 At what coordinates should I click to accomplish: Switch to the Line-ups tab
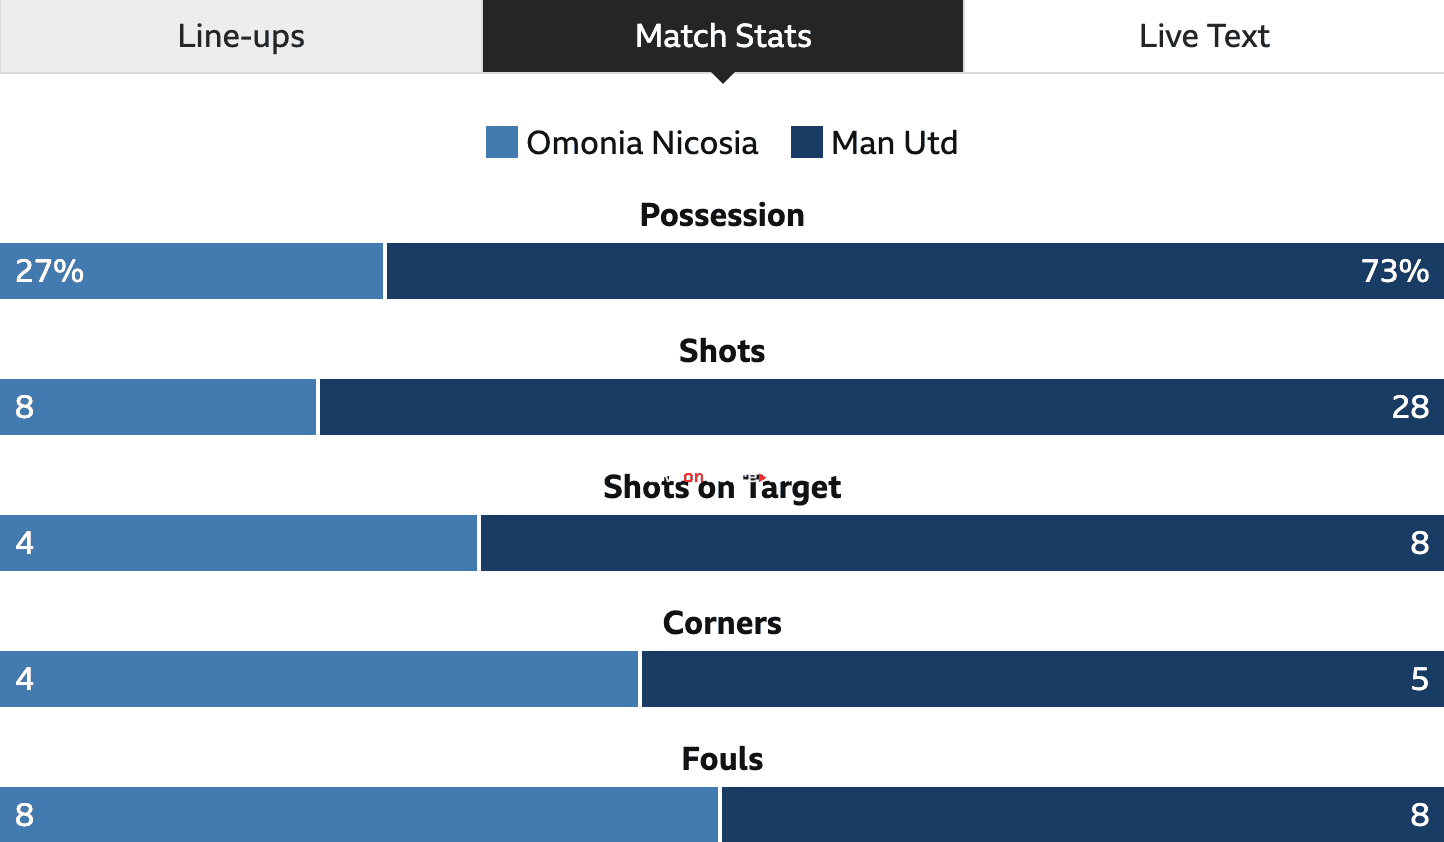241,36
